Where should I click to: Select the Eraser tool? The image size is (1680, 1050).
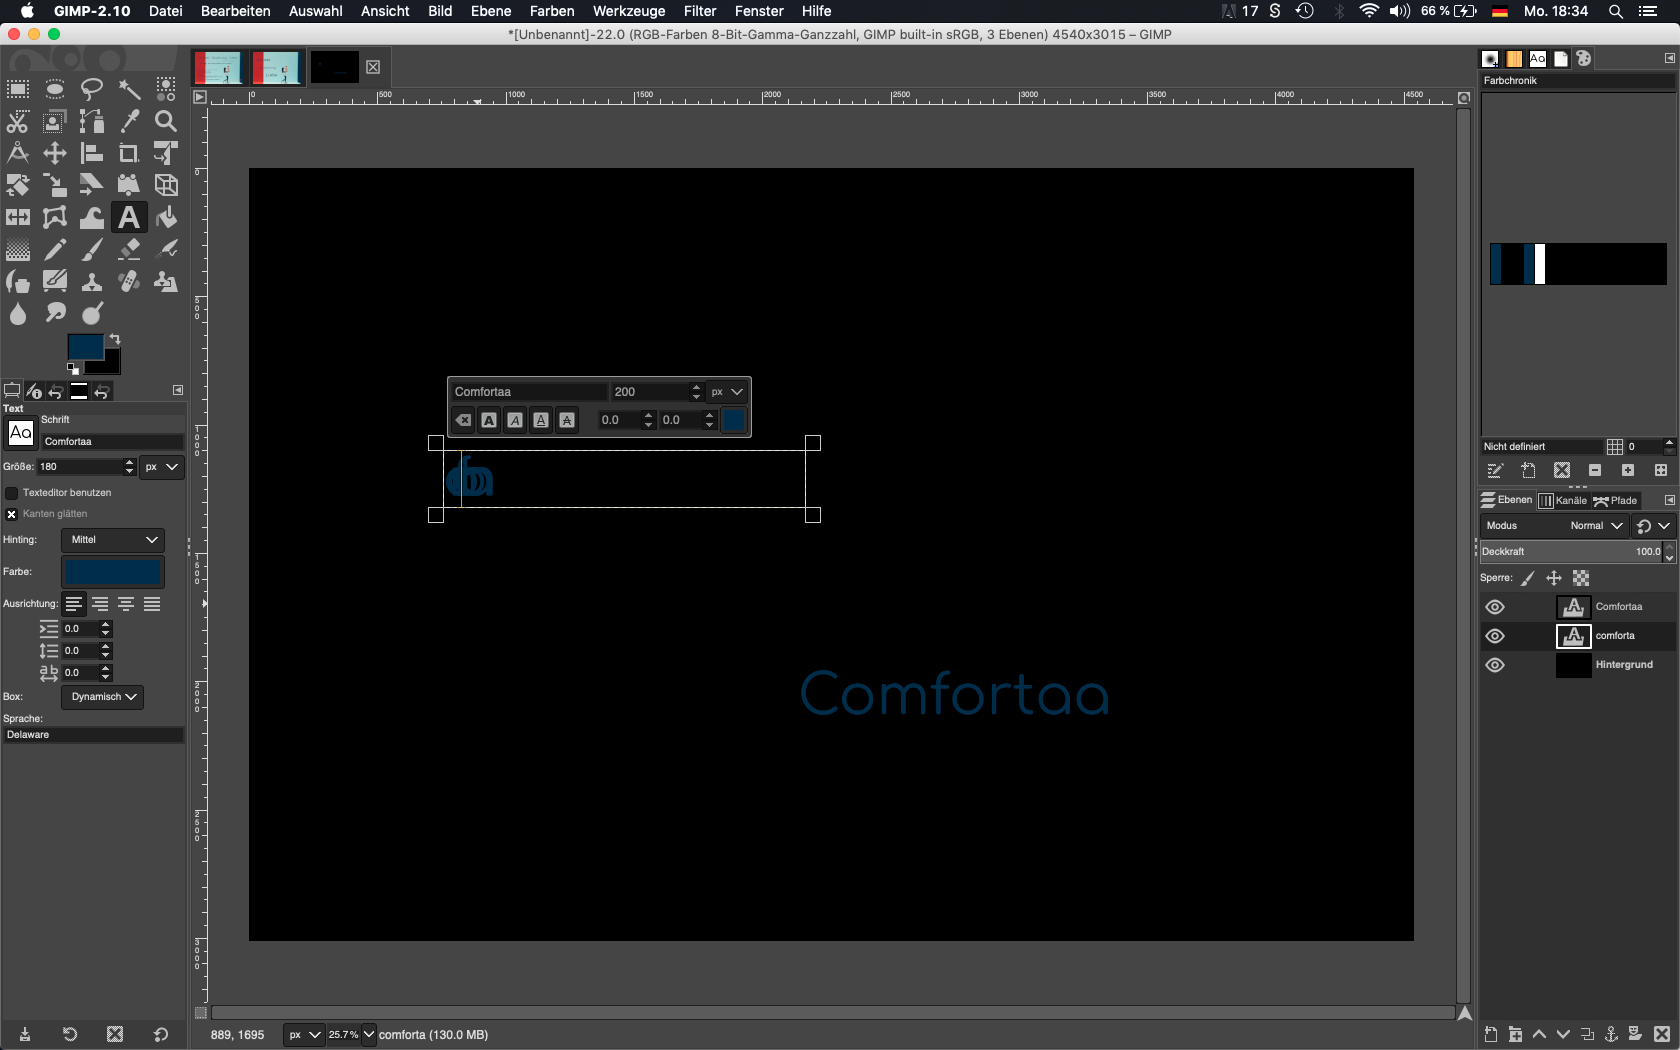129,250
